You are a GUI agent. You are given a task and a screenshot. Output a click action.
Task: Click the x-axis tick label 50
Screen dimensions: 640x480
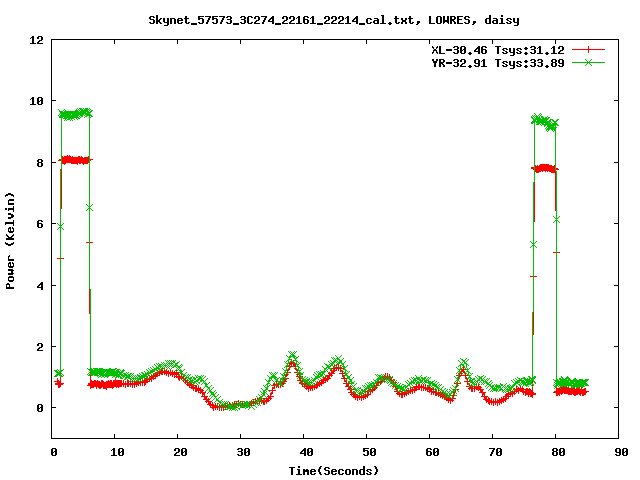(x=369, y=452)
